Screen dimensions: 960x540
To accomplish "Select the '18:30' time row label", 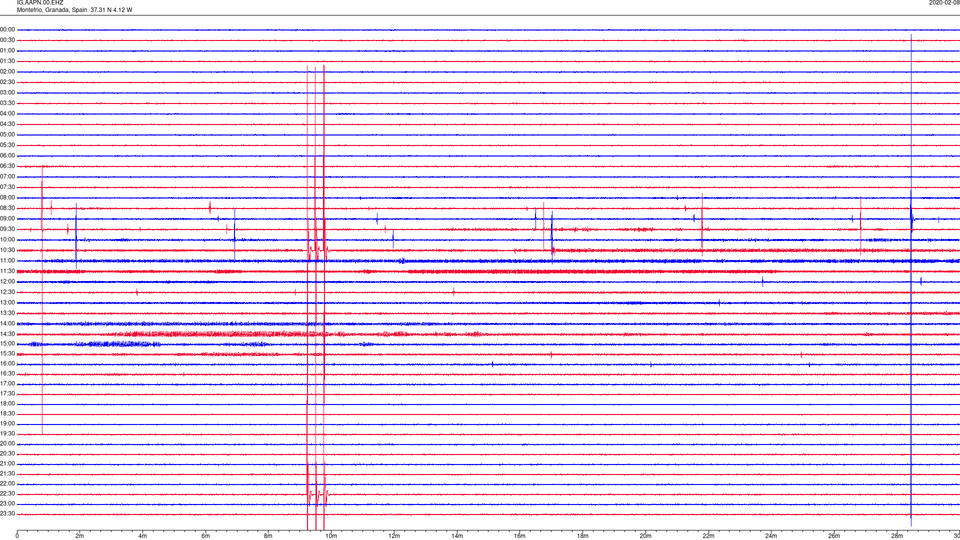I will click(x=7, y=414).
